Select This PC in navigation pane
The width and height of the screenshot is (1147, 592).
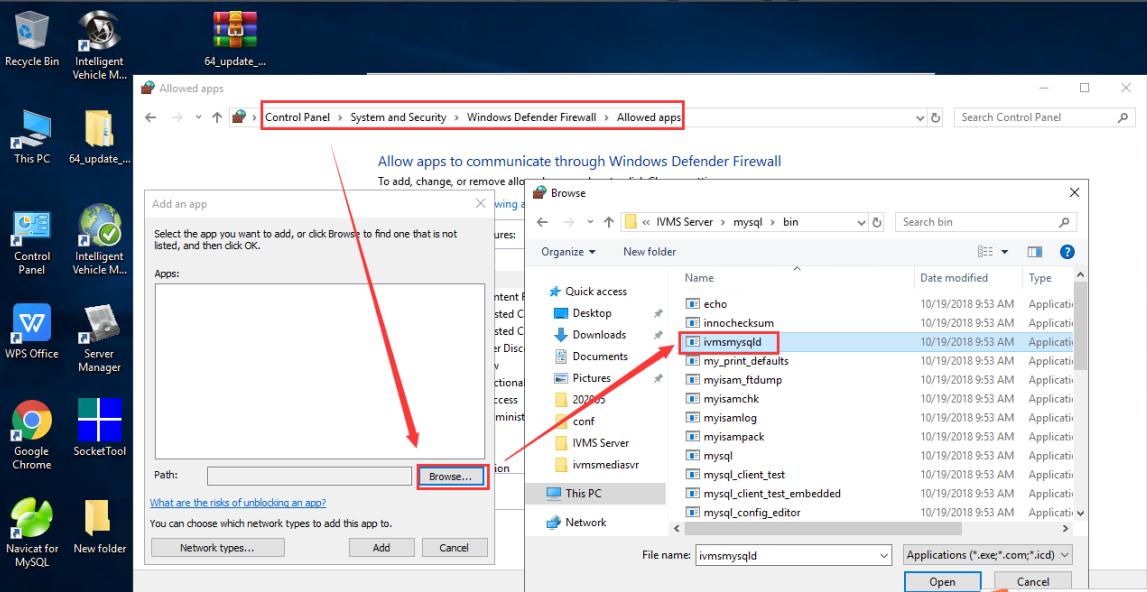[582, 493]
